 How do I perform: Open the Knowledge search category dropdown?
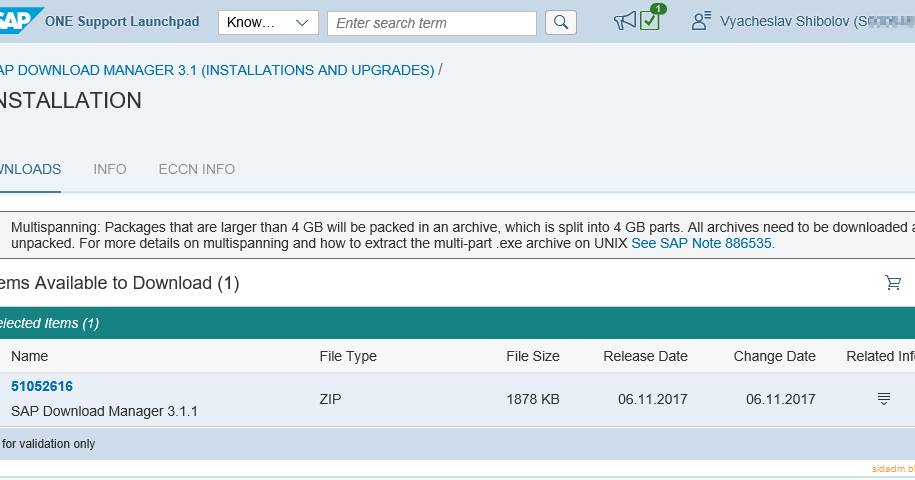(268, 23)
